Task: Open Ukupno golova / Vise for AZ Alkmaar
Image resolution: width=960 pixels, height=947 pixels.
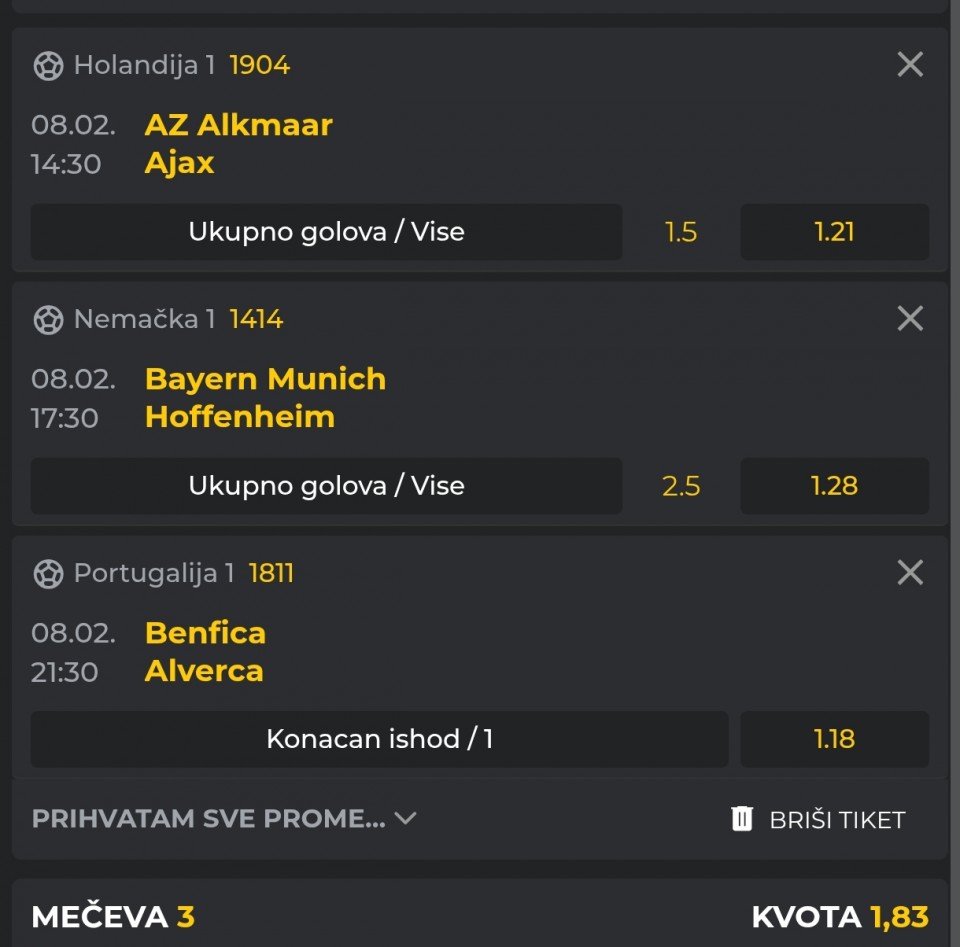Action: pos(326,232)
